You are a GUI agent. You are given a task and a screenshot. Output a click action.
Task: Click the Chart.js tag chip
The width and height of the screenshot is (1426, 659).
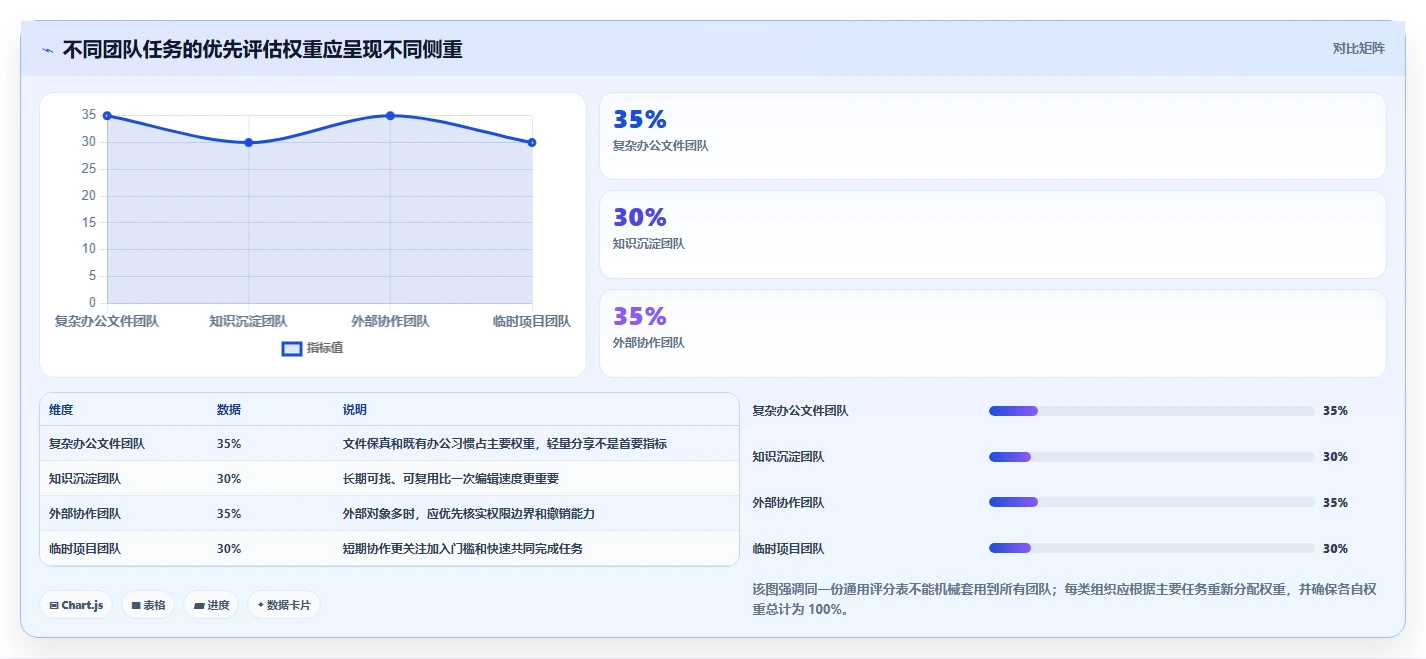coord(76,605)
